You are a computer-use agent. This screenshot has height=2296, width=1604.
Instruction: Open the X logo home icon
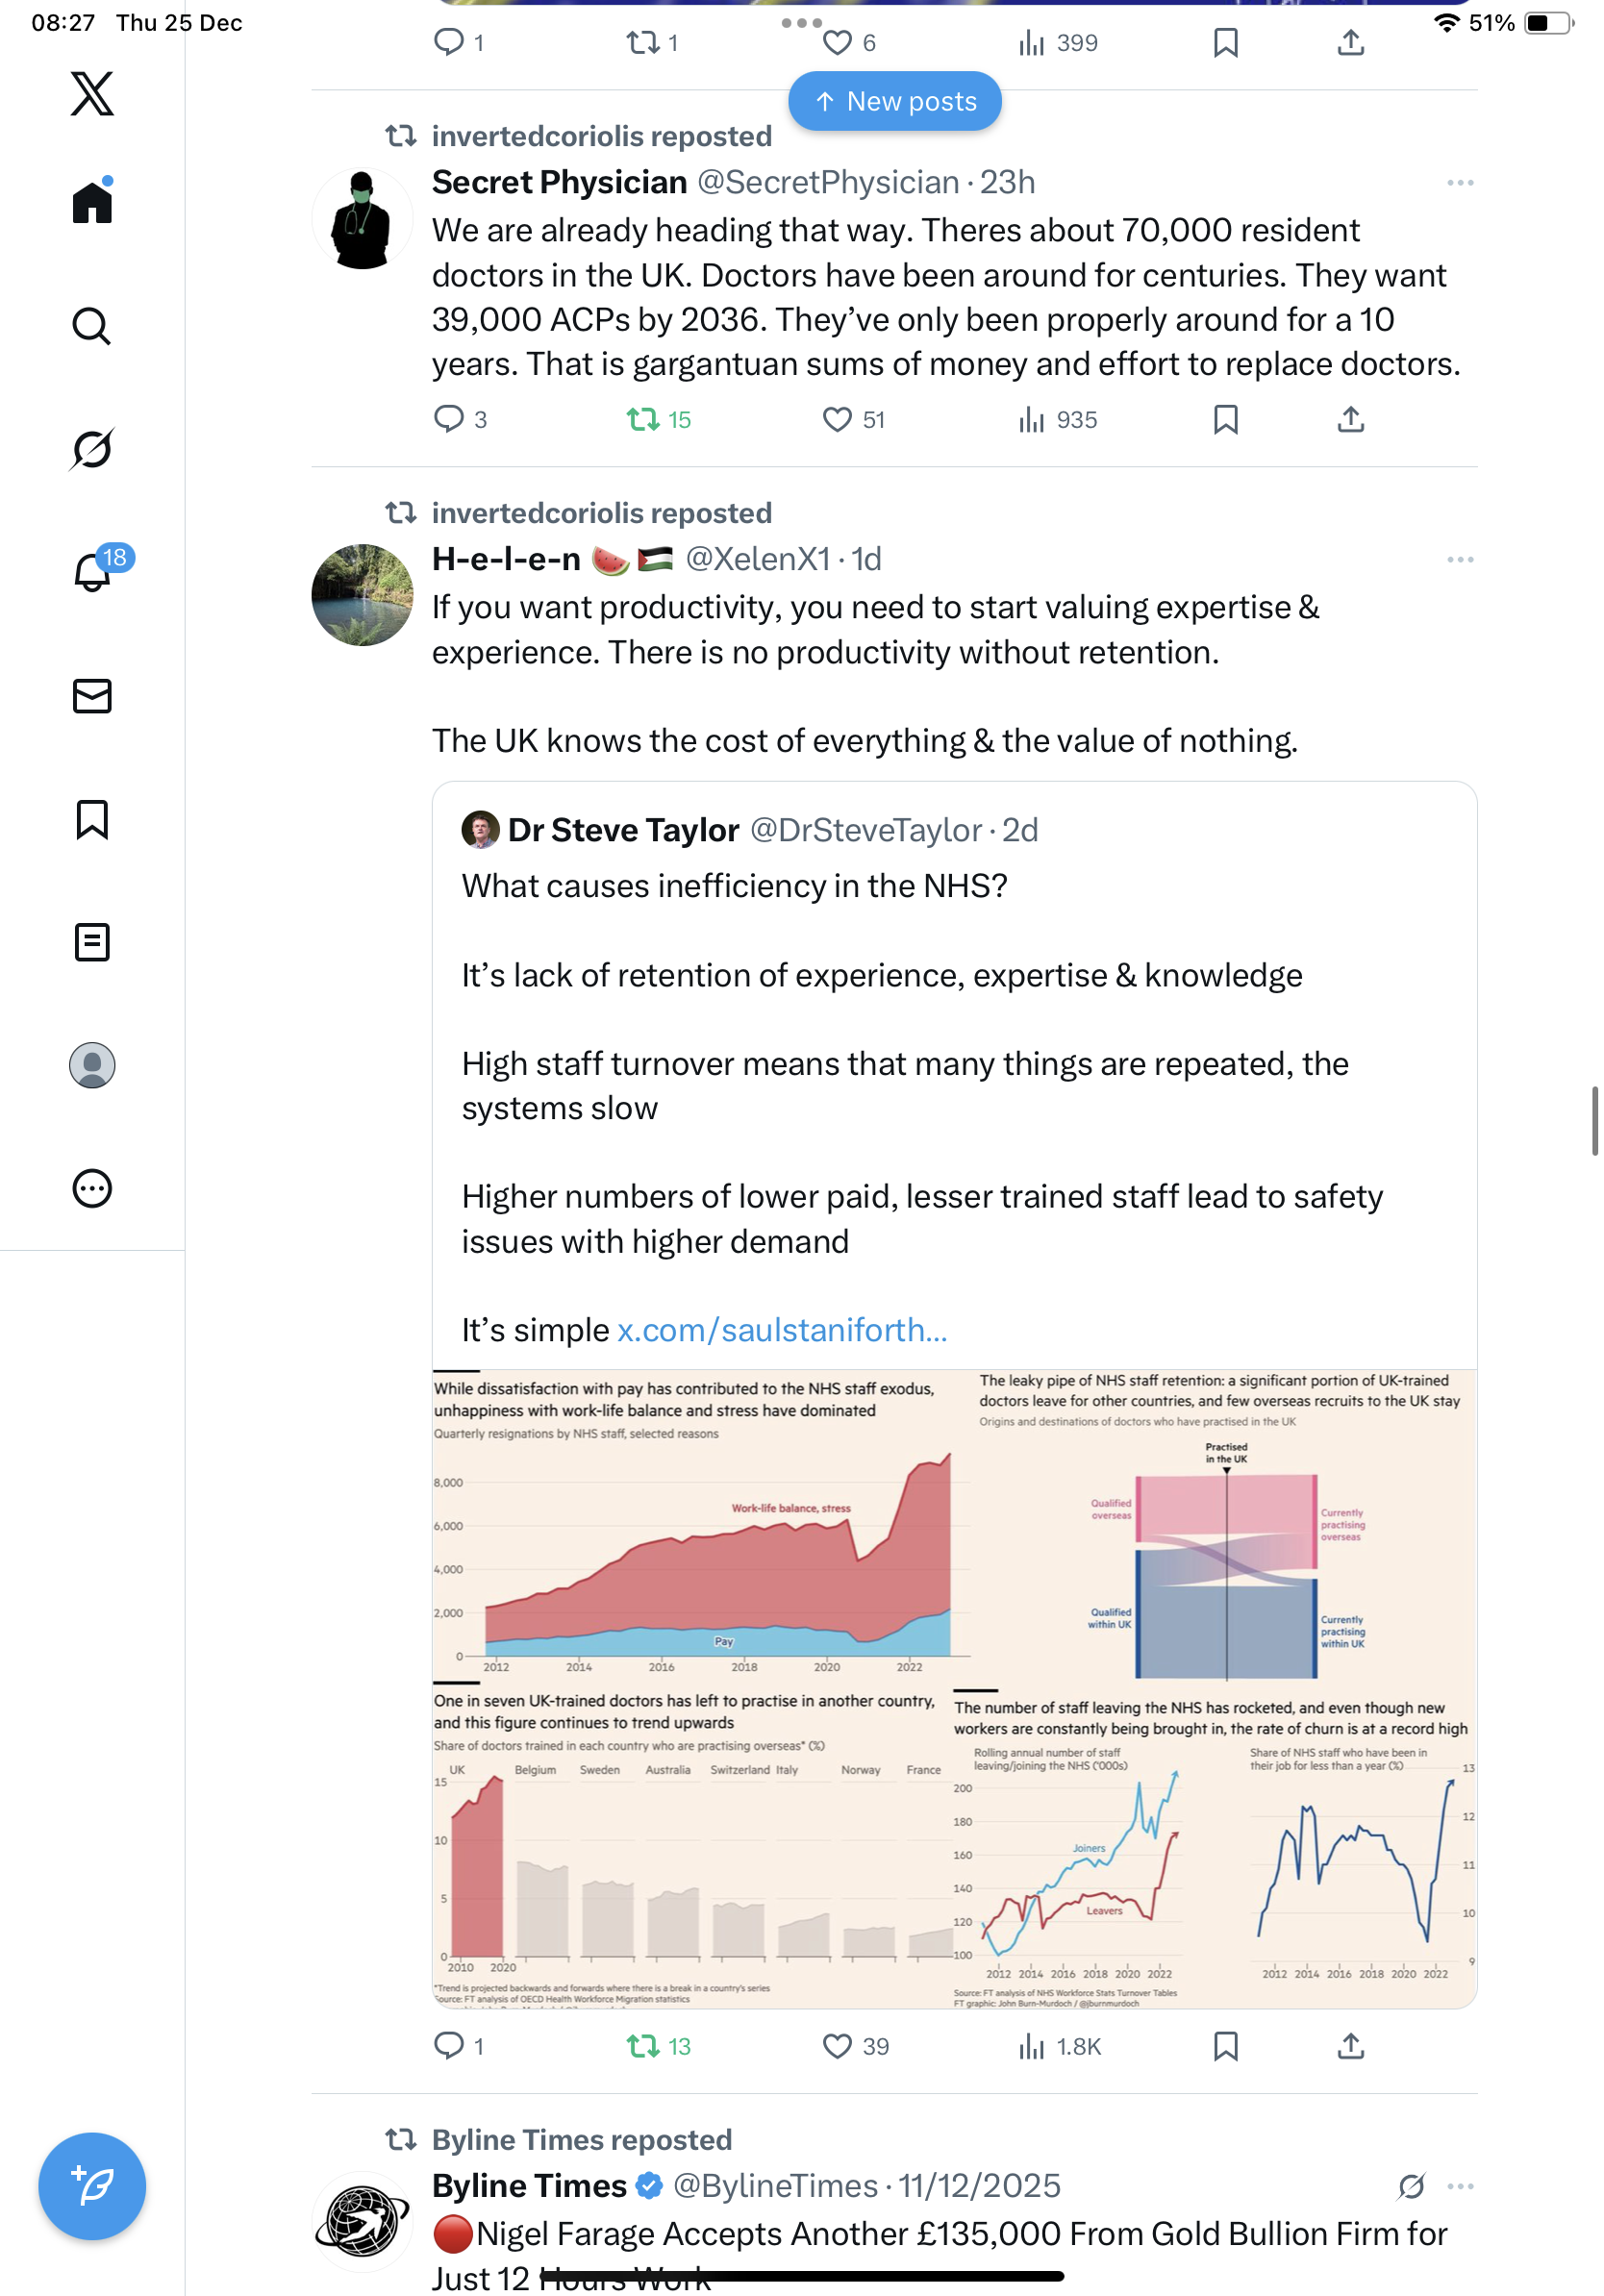[92, 94]
